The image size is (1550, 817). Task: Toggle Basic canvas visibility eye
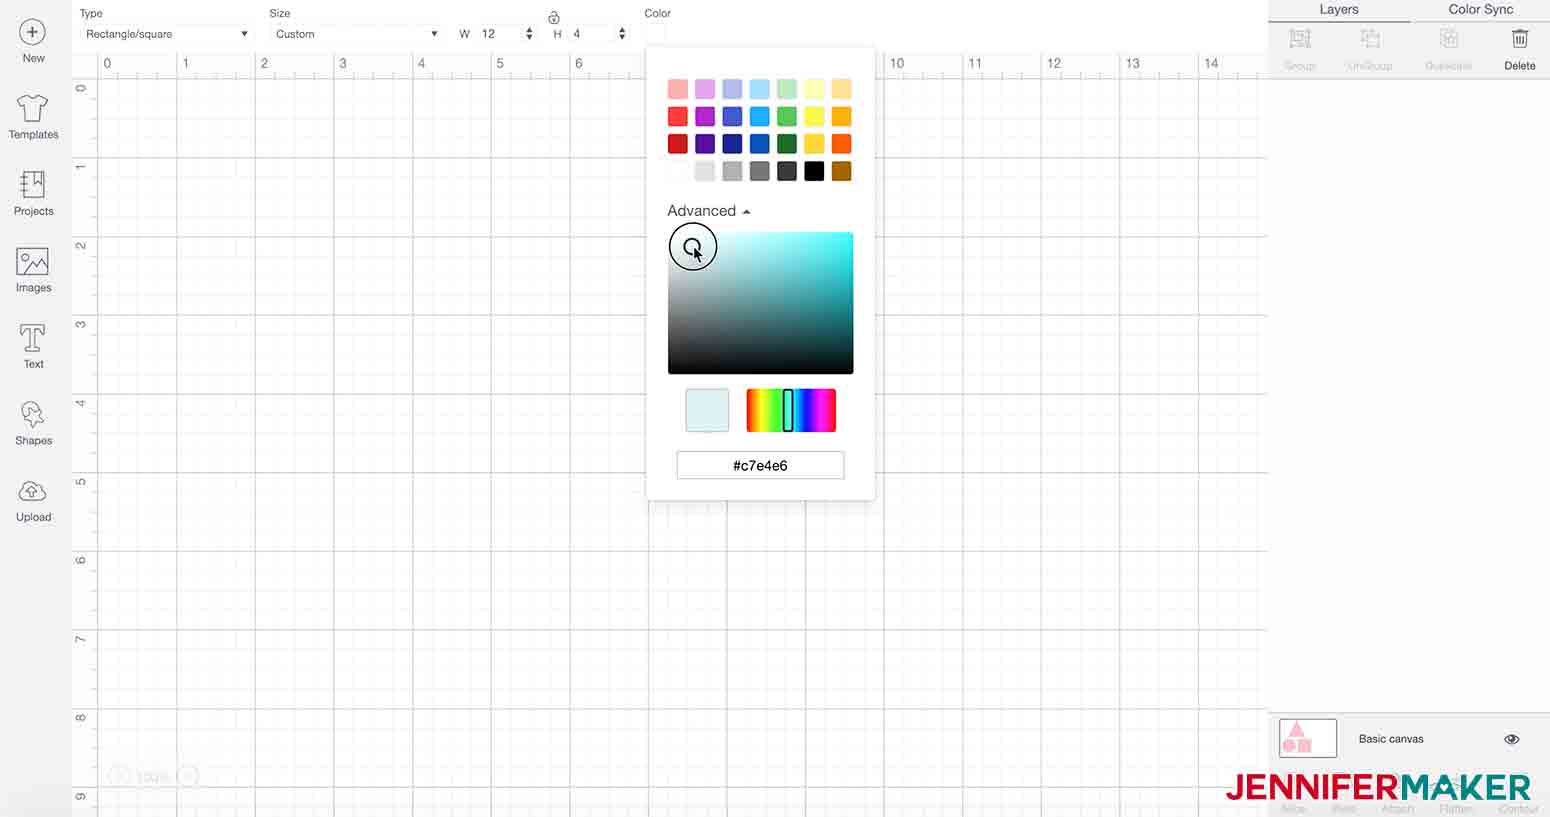click(x=1511, y=739)
